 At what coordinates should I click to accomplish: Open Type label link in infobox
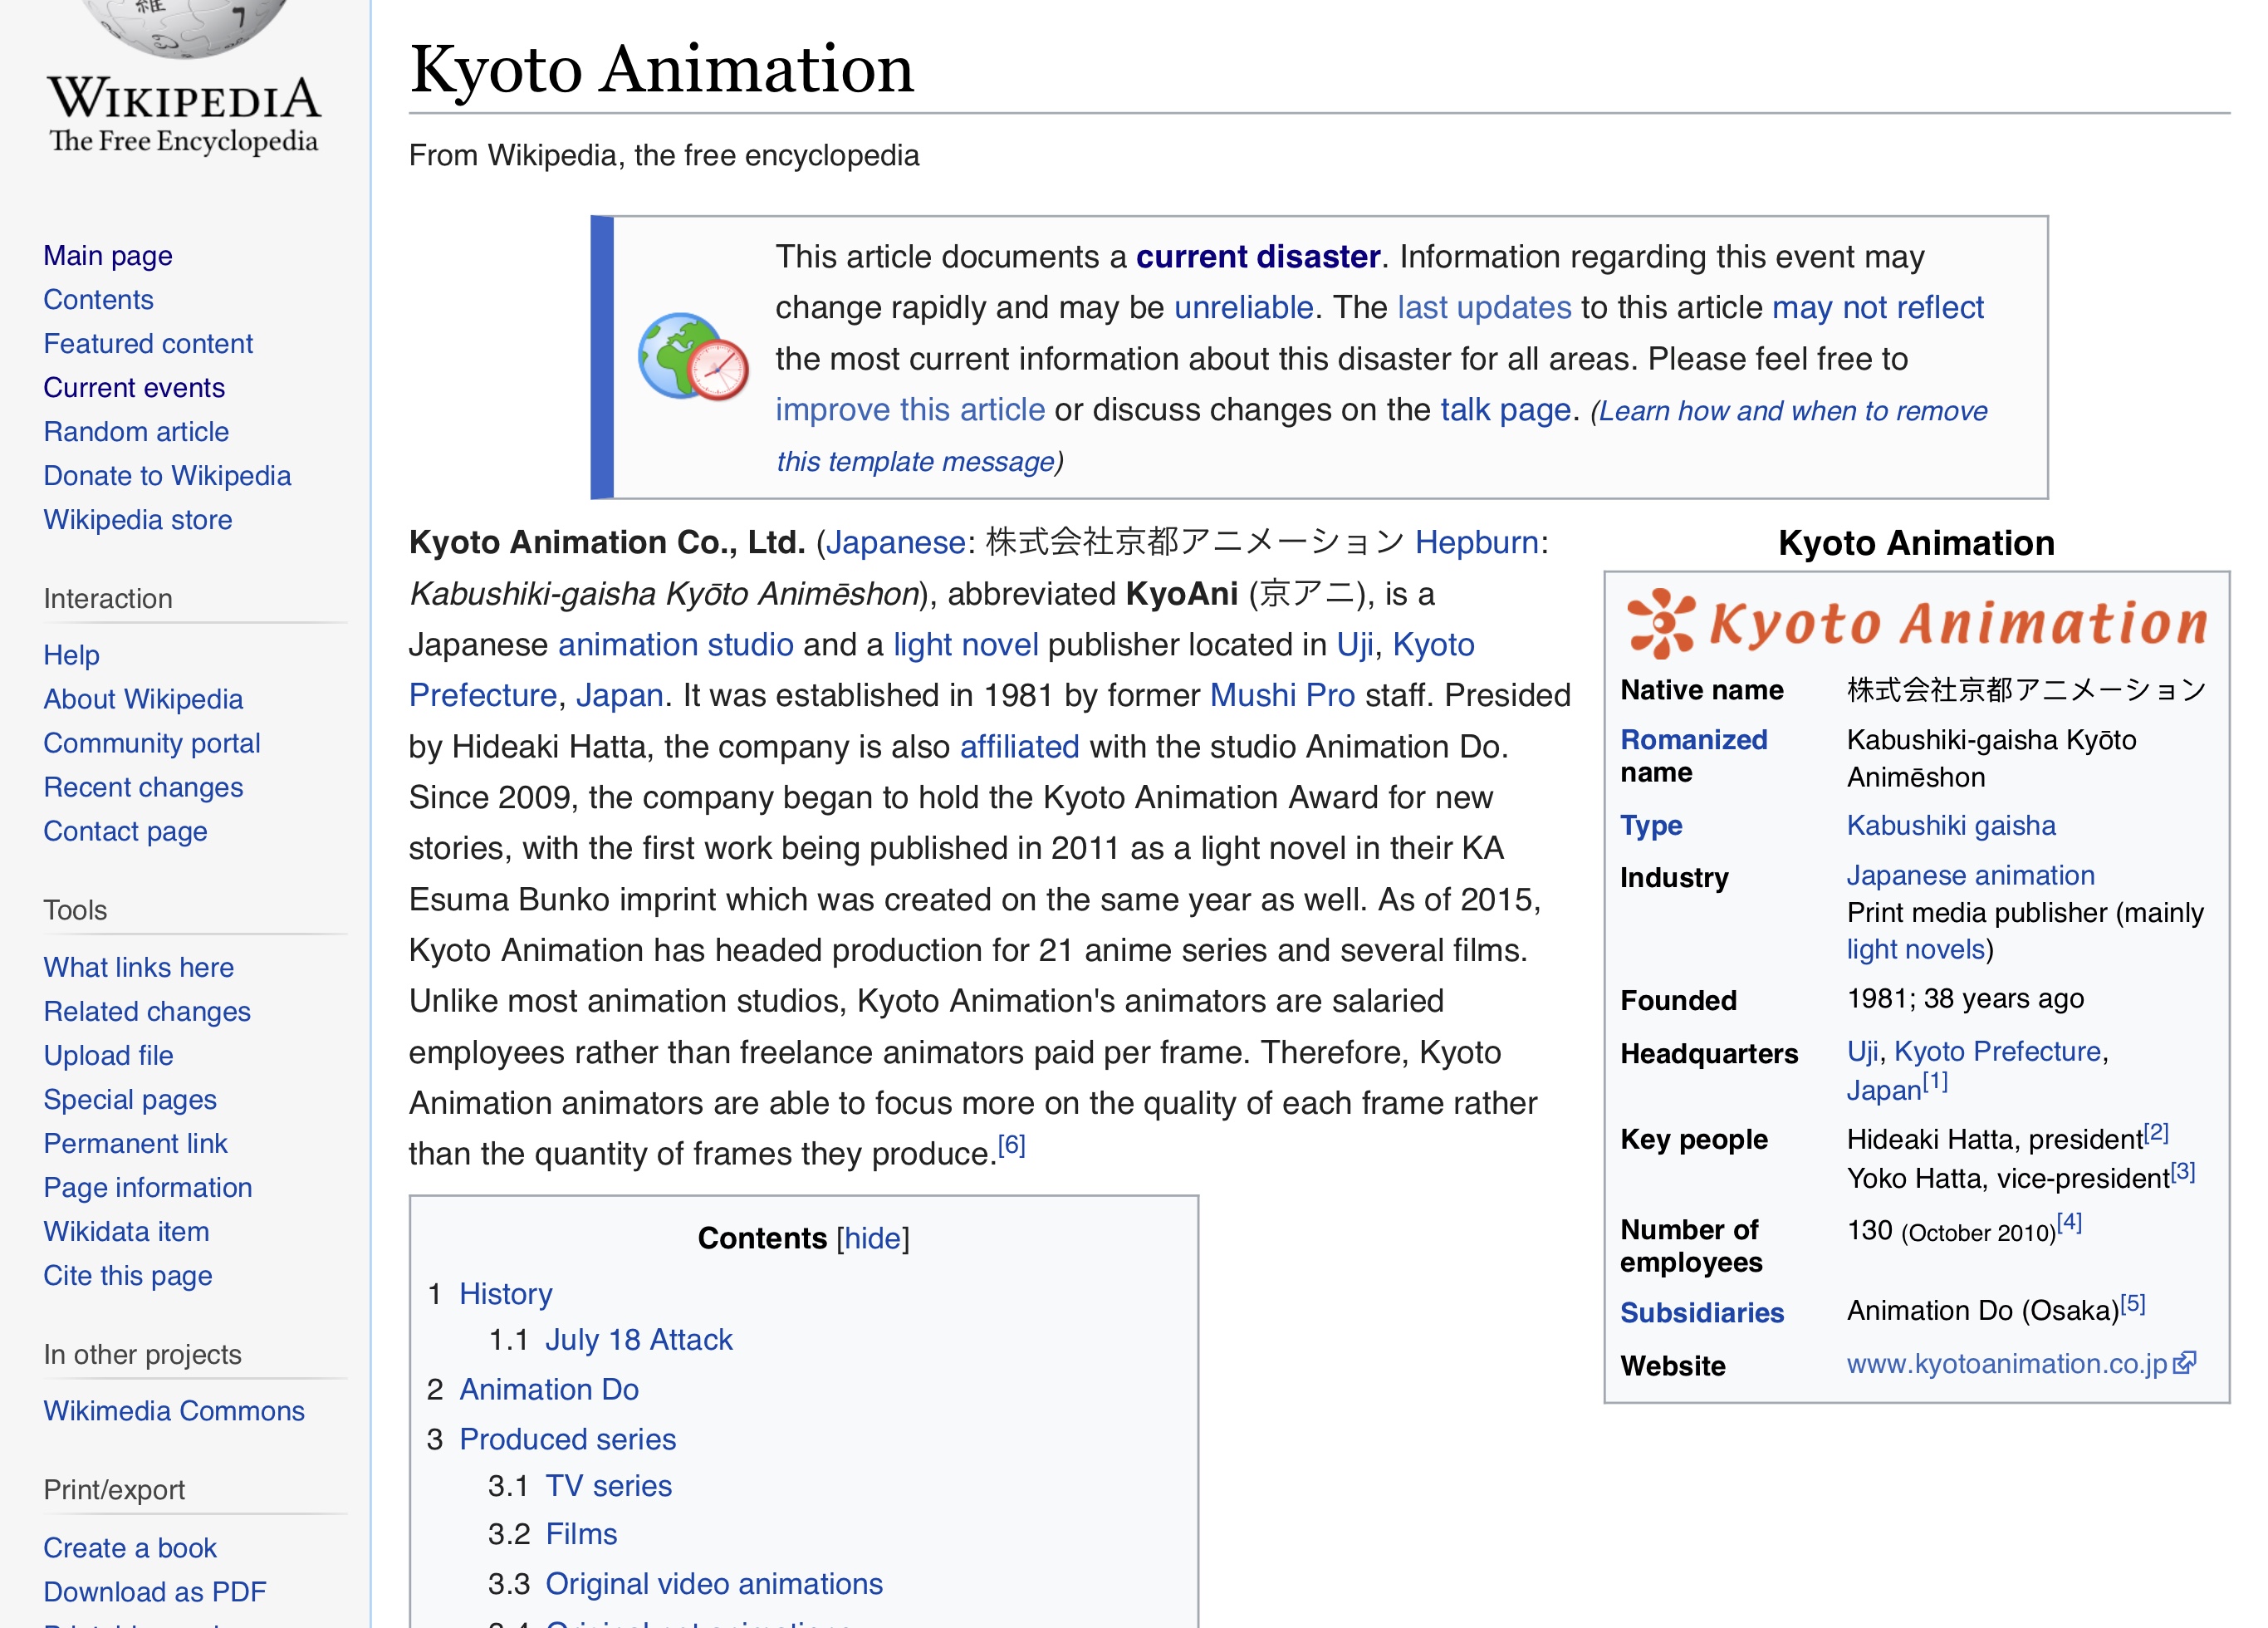(1651, 826)
